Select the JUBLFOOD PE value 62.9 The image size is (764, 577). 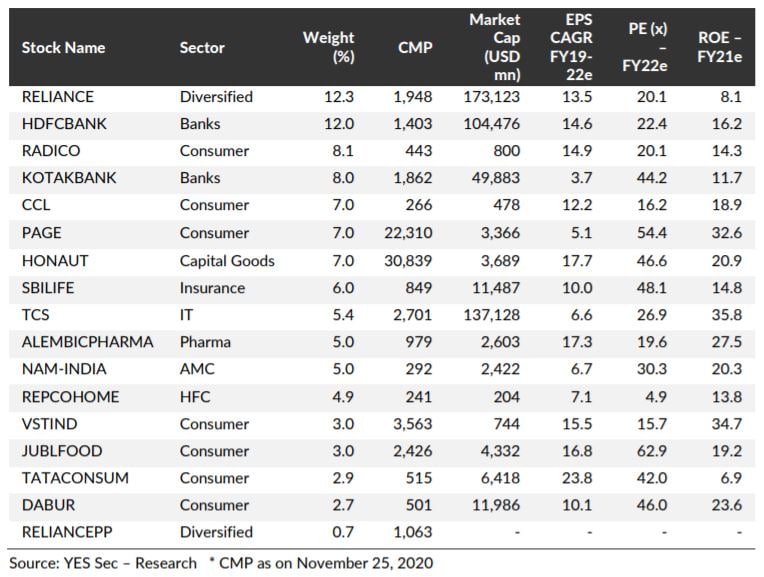tap(650, 451)
